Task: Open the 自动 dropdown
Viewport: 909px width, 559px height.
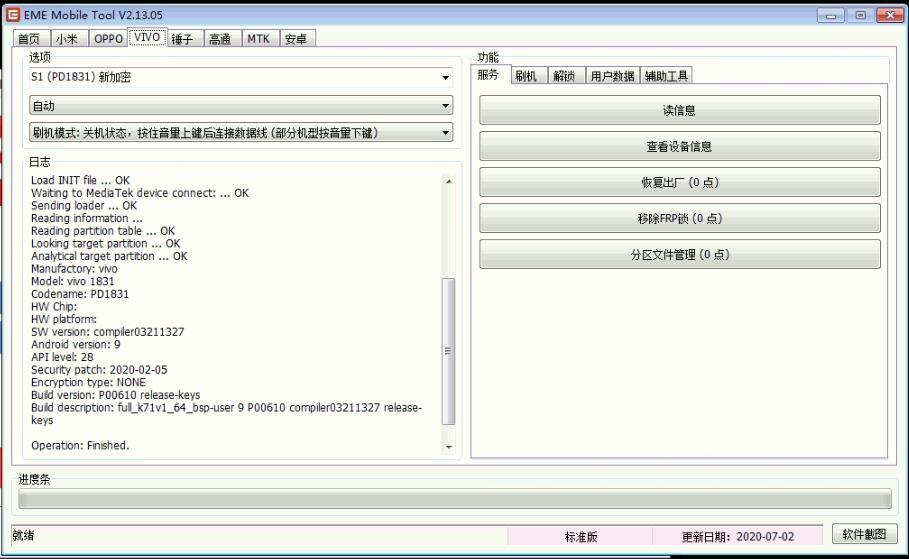Action: (x=241, y=106)
